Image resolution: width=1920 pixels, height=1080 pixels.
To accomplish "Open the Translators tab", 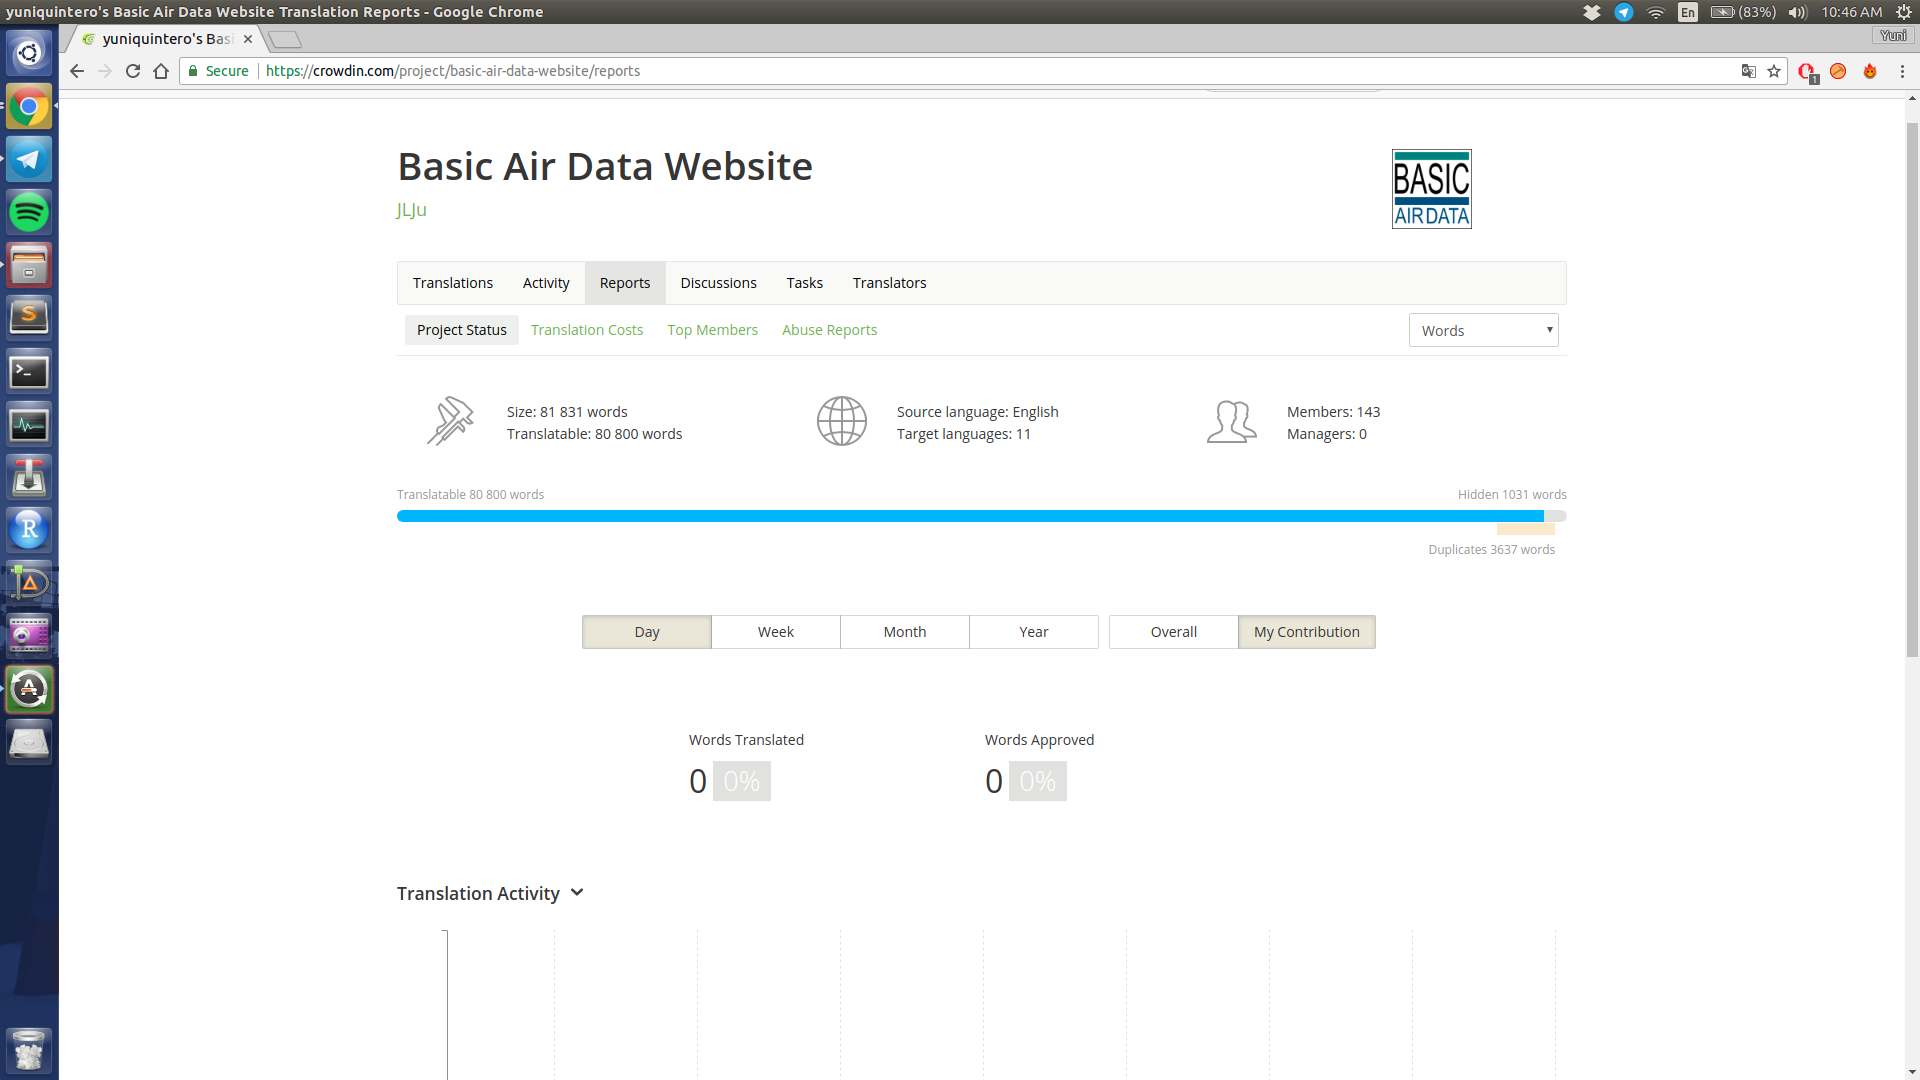I will (890, 283).
